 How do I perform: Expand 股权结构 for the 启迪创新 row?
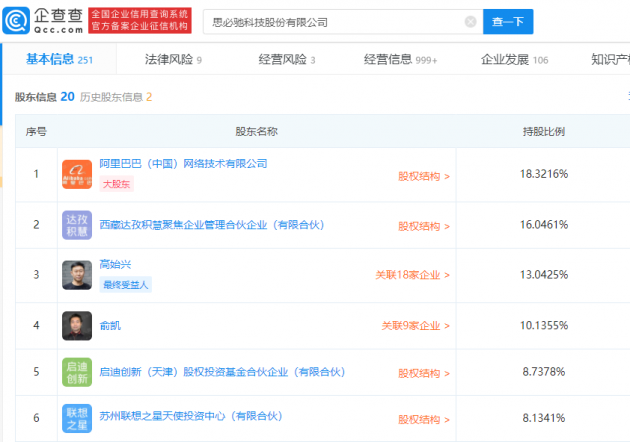(424, 373)
